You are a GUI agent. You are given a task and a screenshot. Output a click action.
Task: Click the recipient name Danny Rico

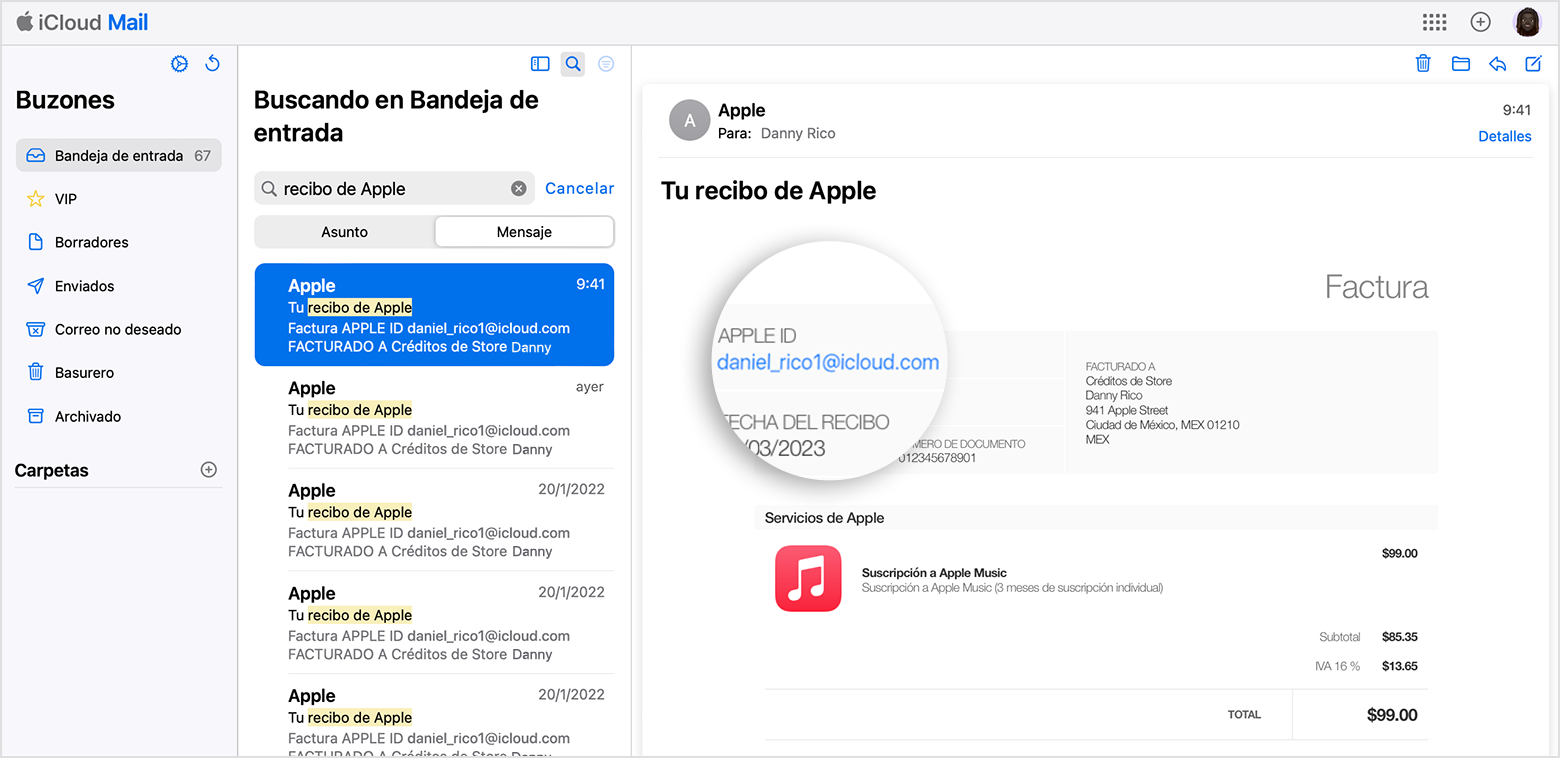coord(798,133)
